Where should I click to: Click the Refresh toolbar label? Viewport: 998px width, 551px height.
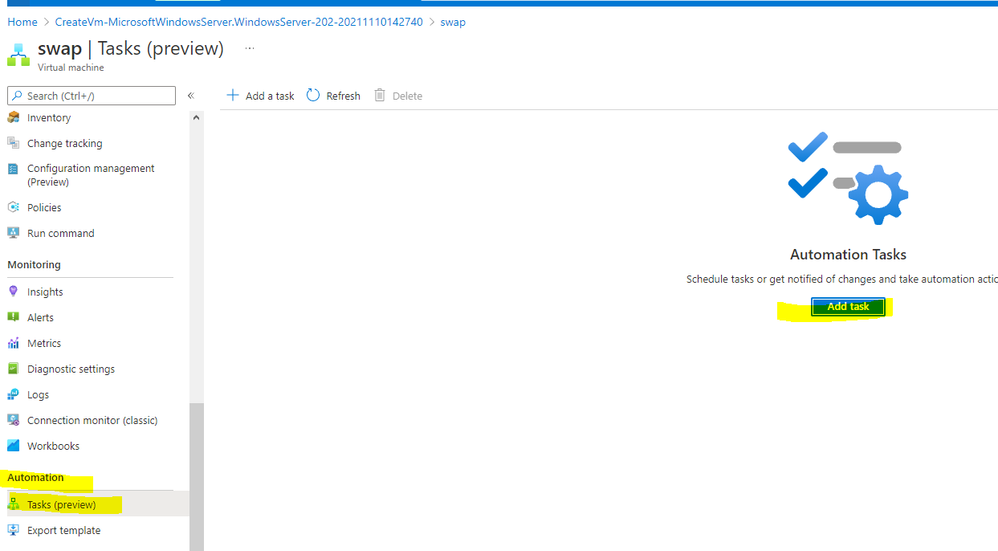click(x=343, y=95)
